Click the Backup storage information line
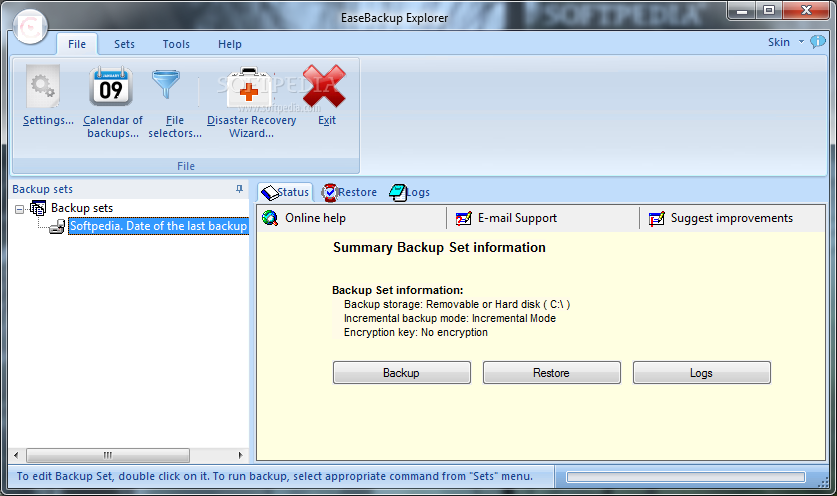The height and width of the screenshot is (496, 837). click(457, 304)
